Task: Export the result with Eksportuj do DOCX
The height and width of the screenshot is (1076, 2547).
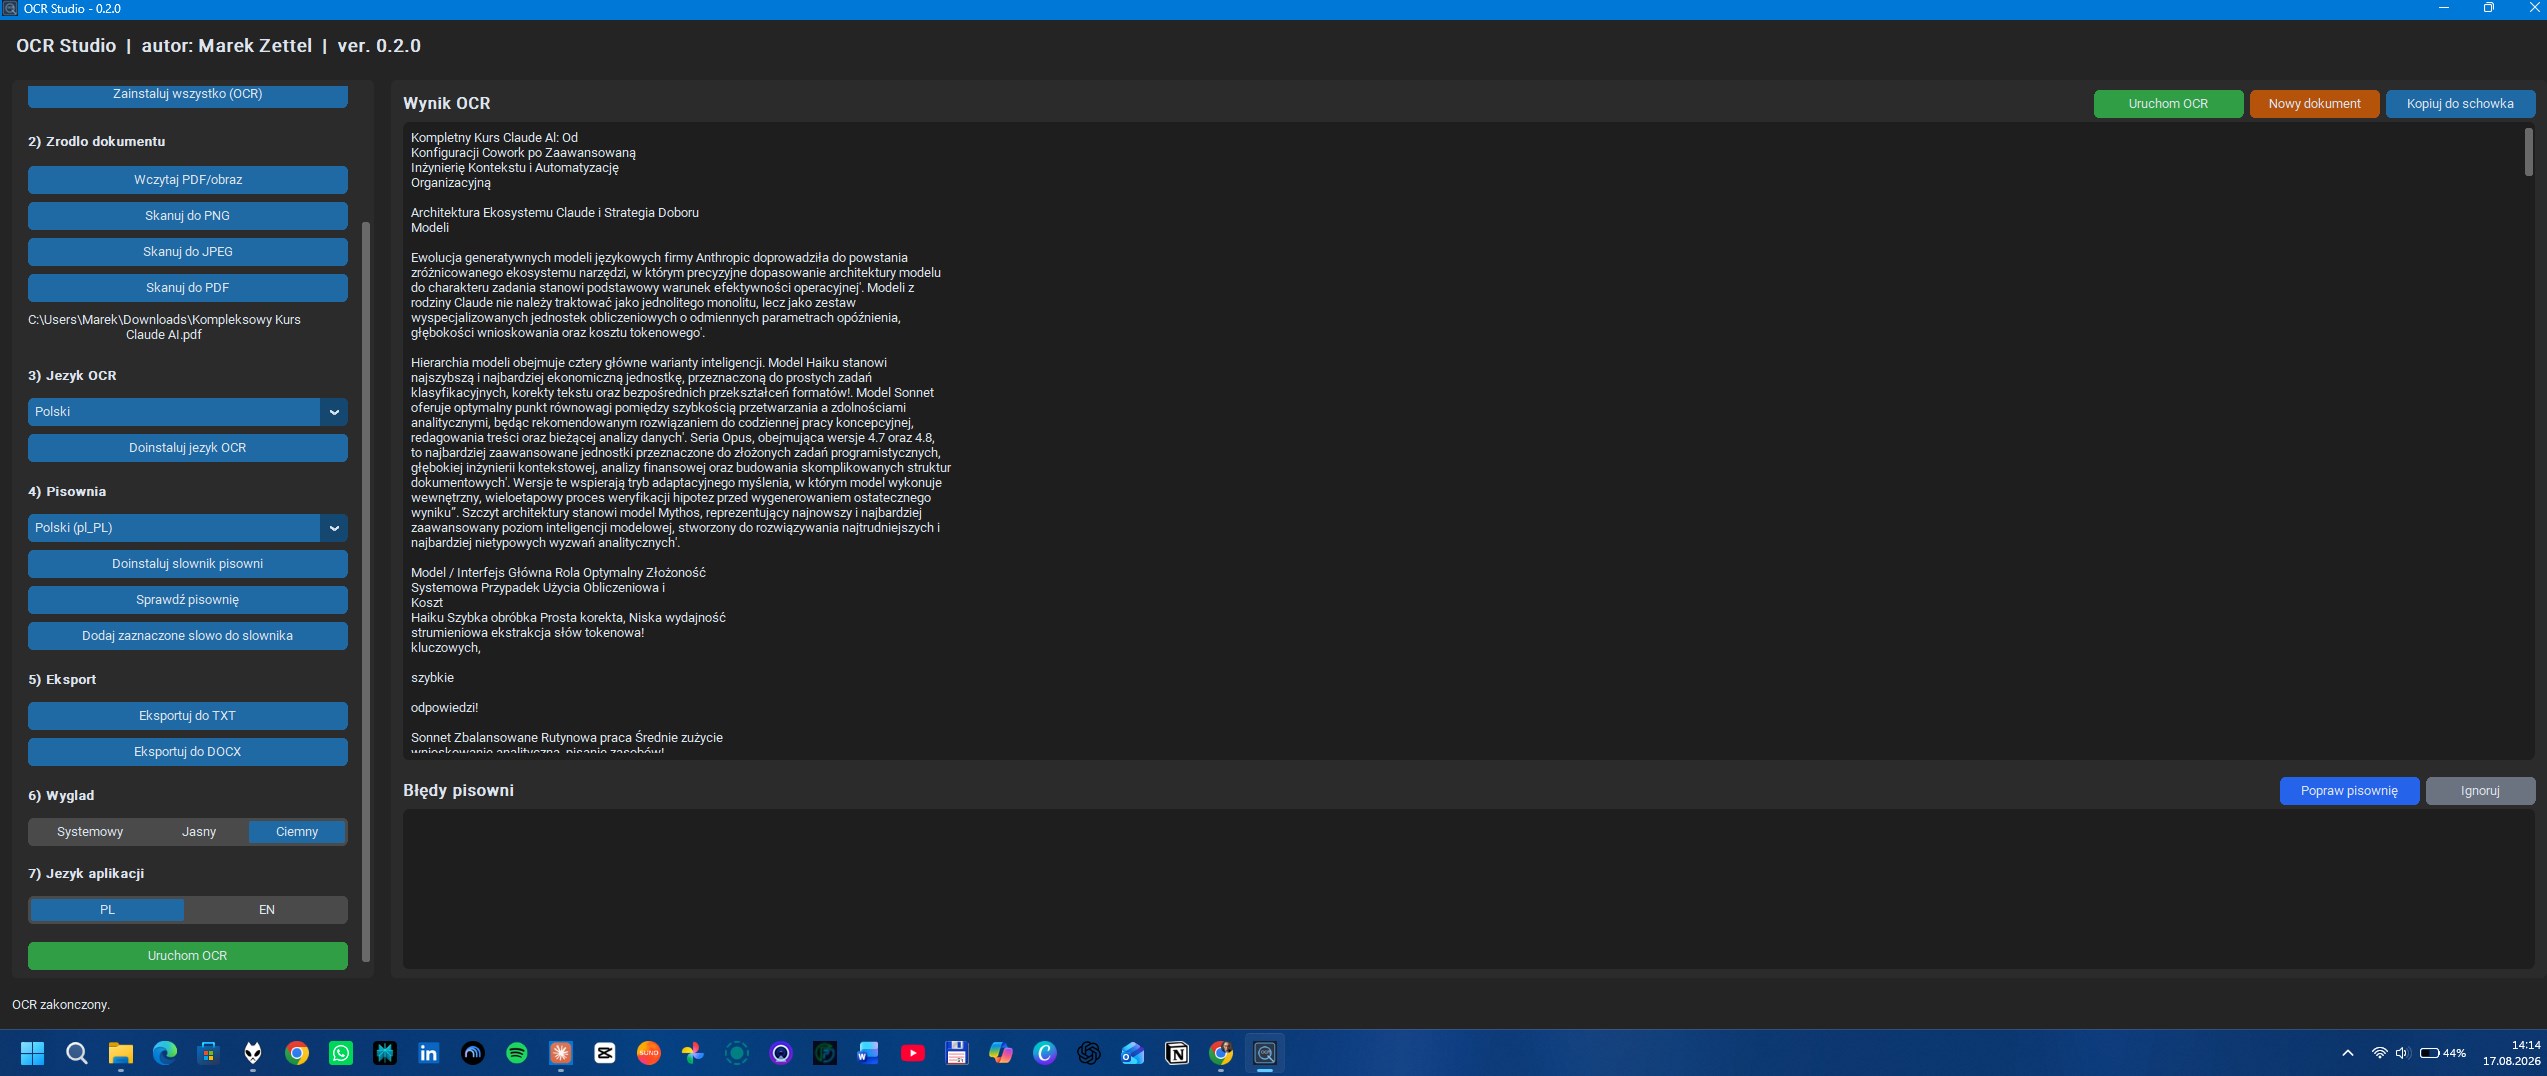Action: [188, 752]
